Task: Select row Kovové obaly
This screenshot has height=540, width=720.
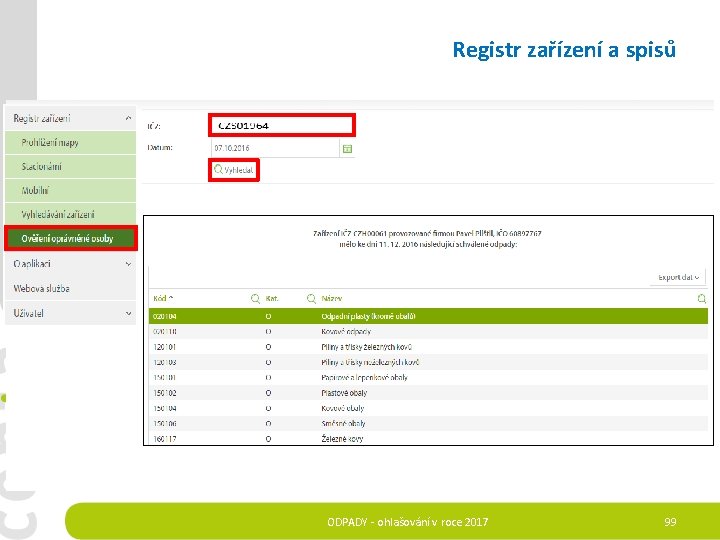Action: click(x=428, y=408)
